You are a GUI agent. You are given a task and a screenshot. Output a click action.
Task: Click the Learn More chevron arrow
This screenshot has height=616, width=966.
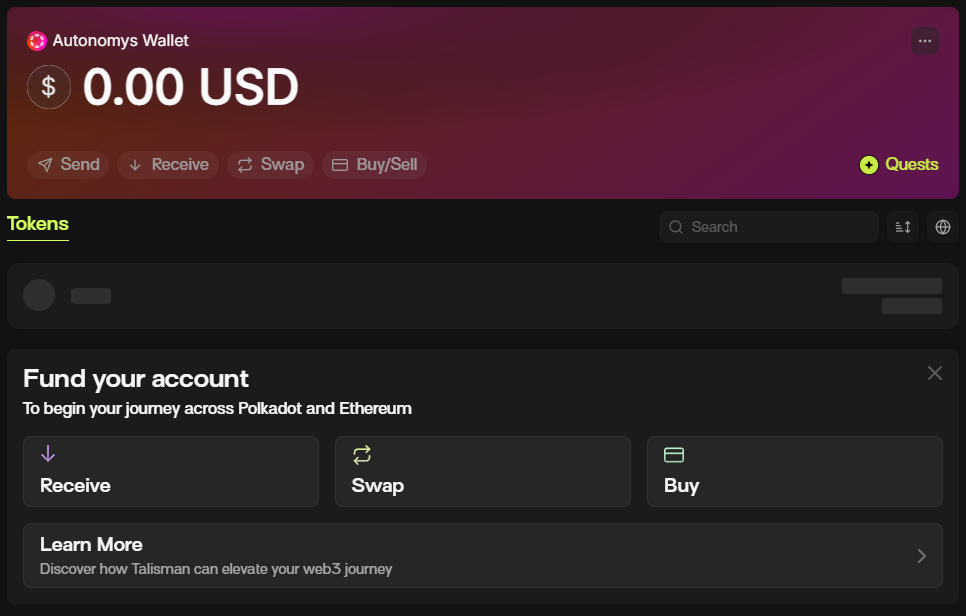click(922, 556)
